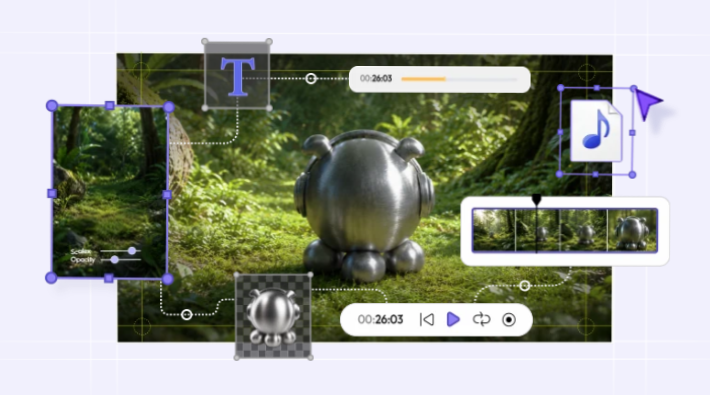Click the connector node left of the progress pill
The image size is (710, 395).
coord(311,78)
